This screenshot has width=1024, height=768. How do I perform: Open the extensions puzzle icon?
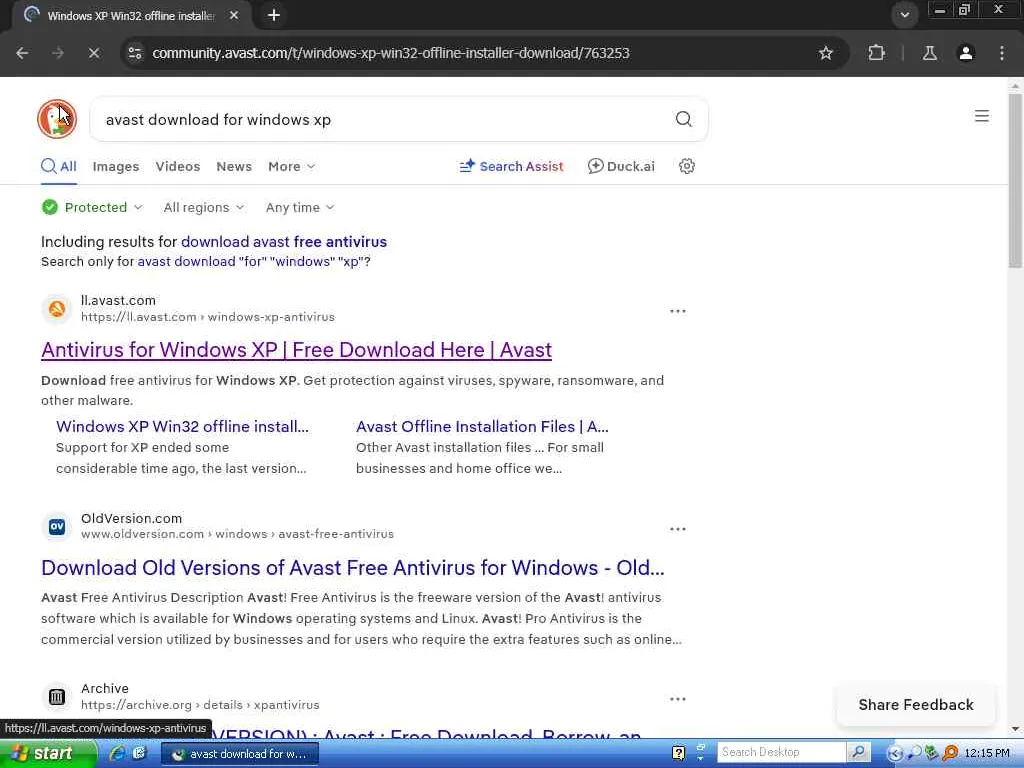tap(876, 53)
